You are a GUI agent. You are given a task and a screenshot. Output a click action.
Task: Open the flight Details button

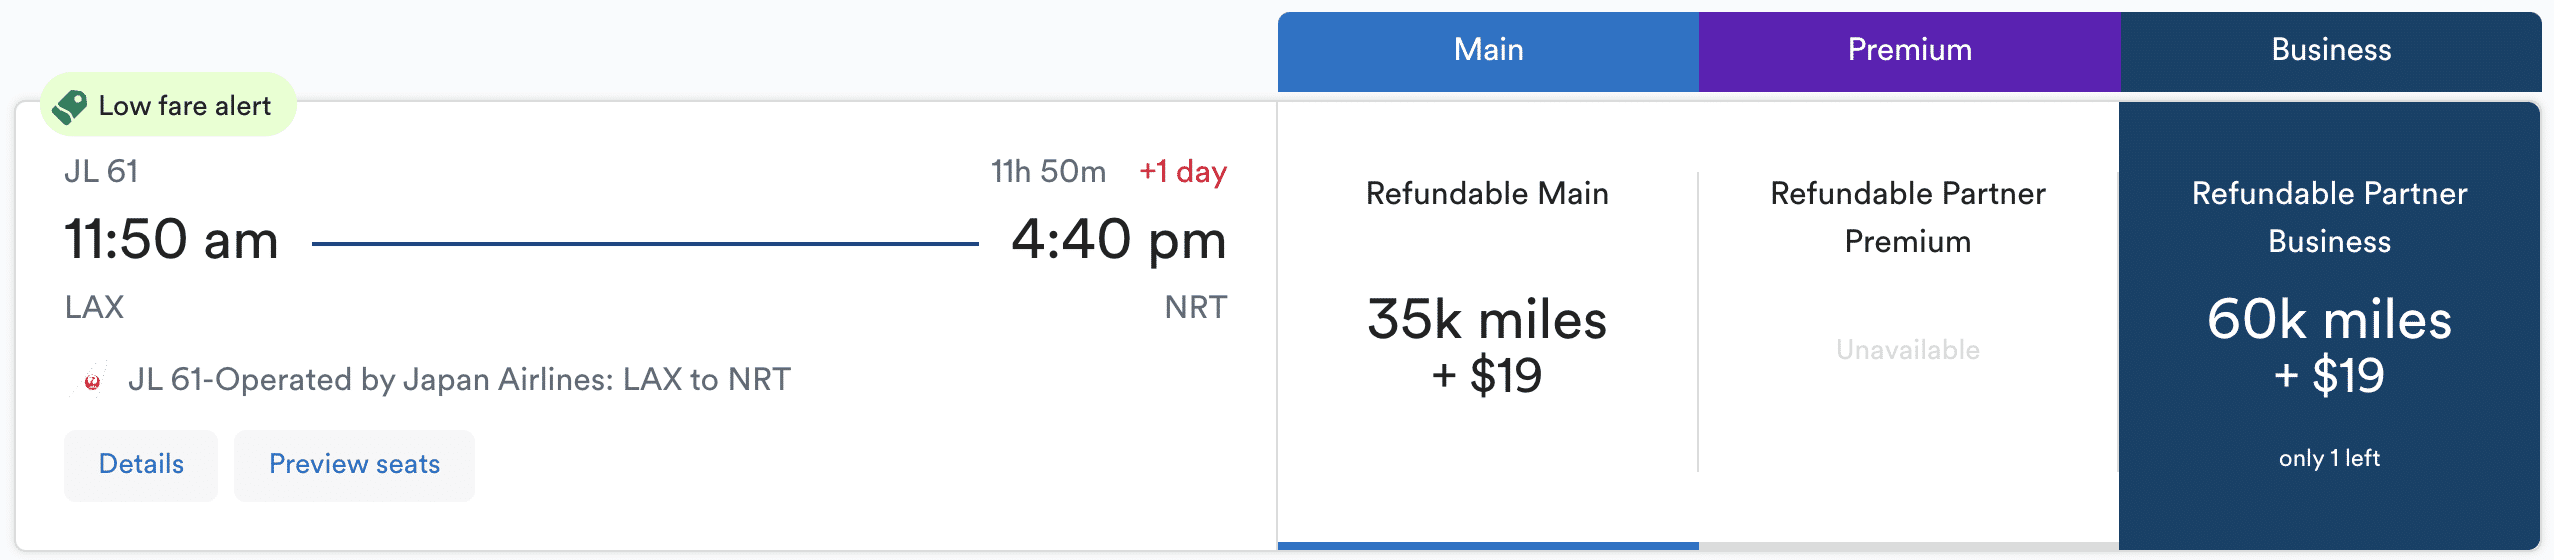[x=141, y=465]
